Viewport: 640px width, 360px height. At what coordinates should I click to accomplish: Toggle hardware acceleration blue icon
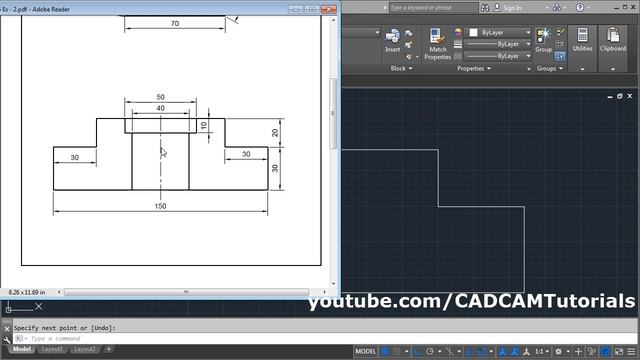(x=605, y=351)
